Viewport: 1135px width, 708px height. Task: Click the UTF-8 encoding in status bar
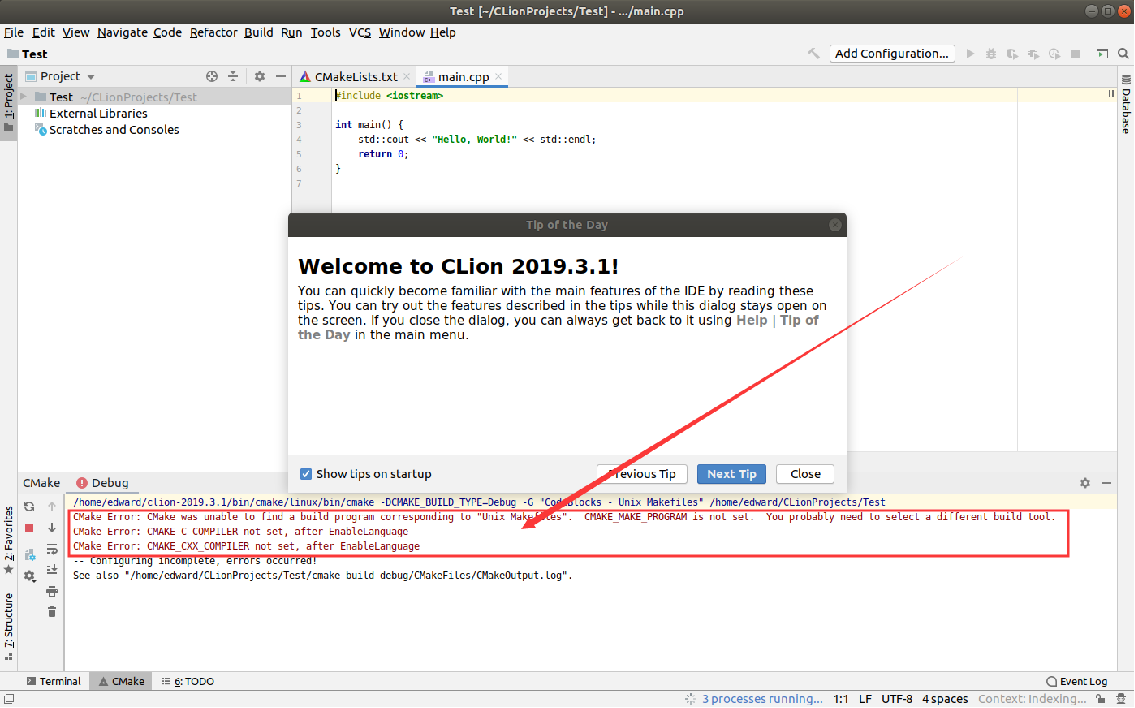896,699
